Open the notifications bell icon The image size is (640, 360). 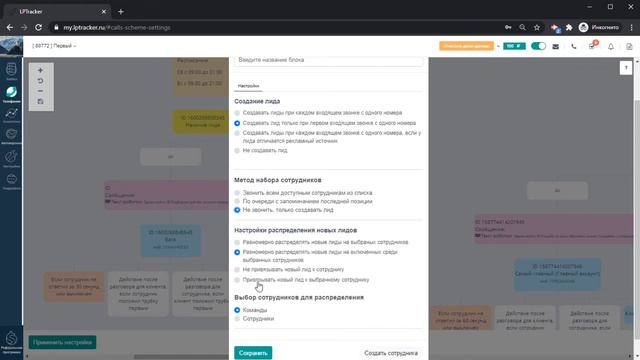(x=611, y=47)
